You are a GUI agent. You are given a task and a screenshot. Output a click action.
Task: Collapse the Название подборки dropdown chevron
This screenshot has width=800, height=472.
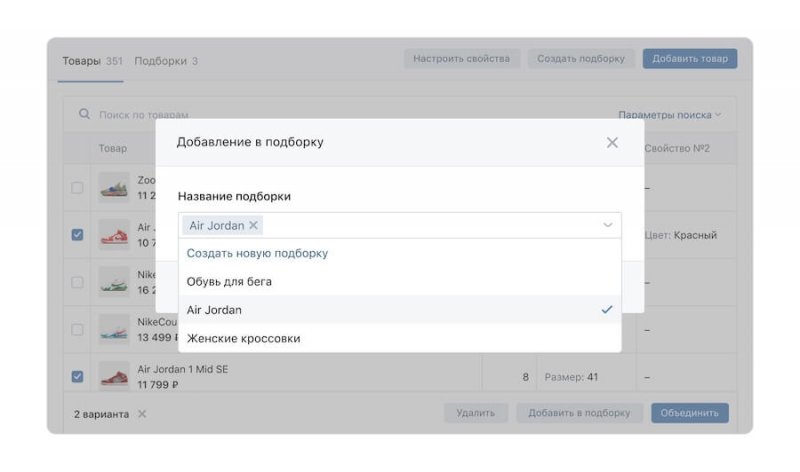607,225
